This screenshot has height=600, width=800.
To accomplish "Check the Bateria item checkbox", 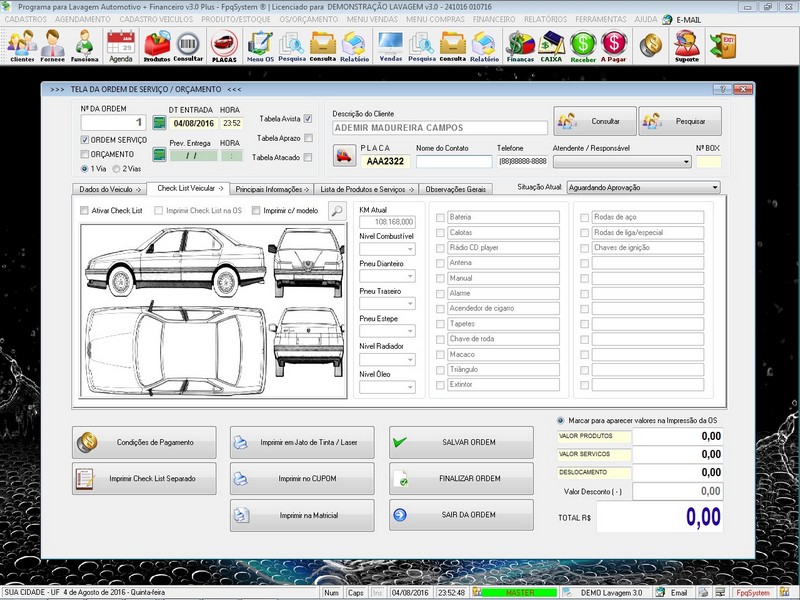I will (x=440, y=217).
